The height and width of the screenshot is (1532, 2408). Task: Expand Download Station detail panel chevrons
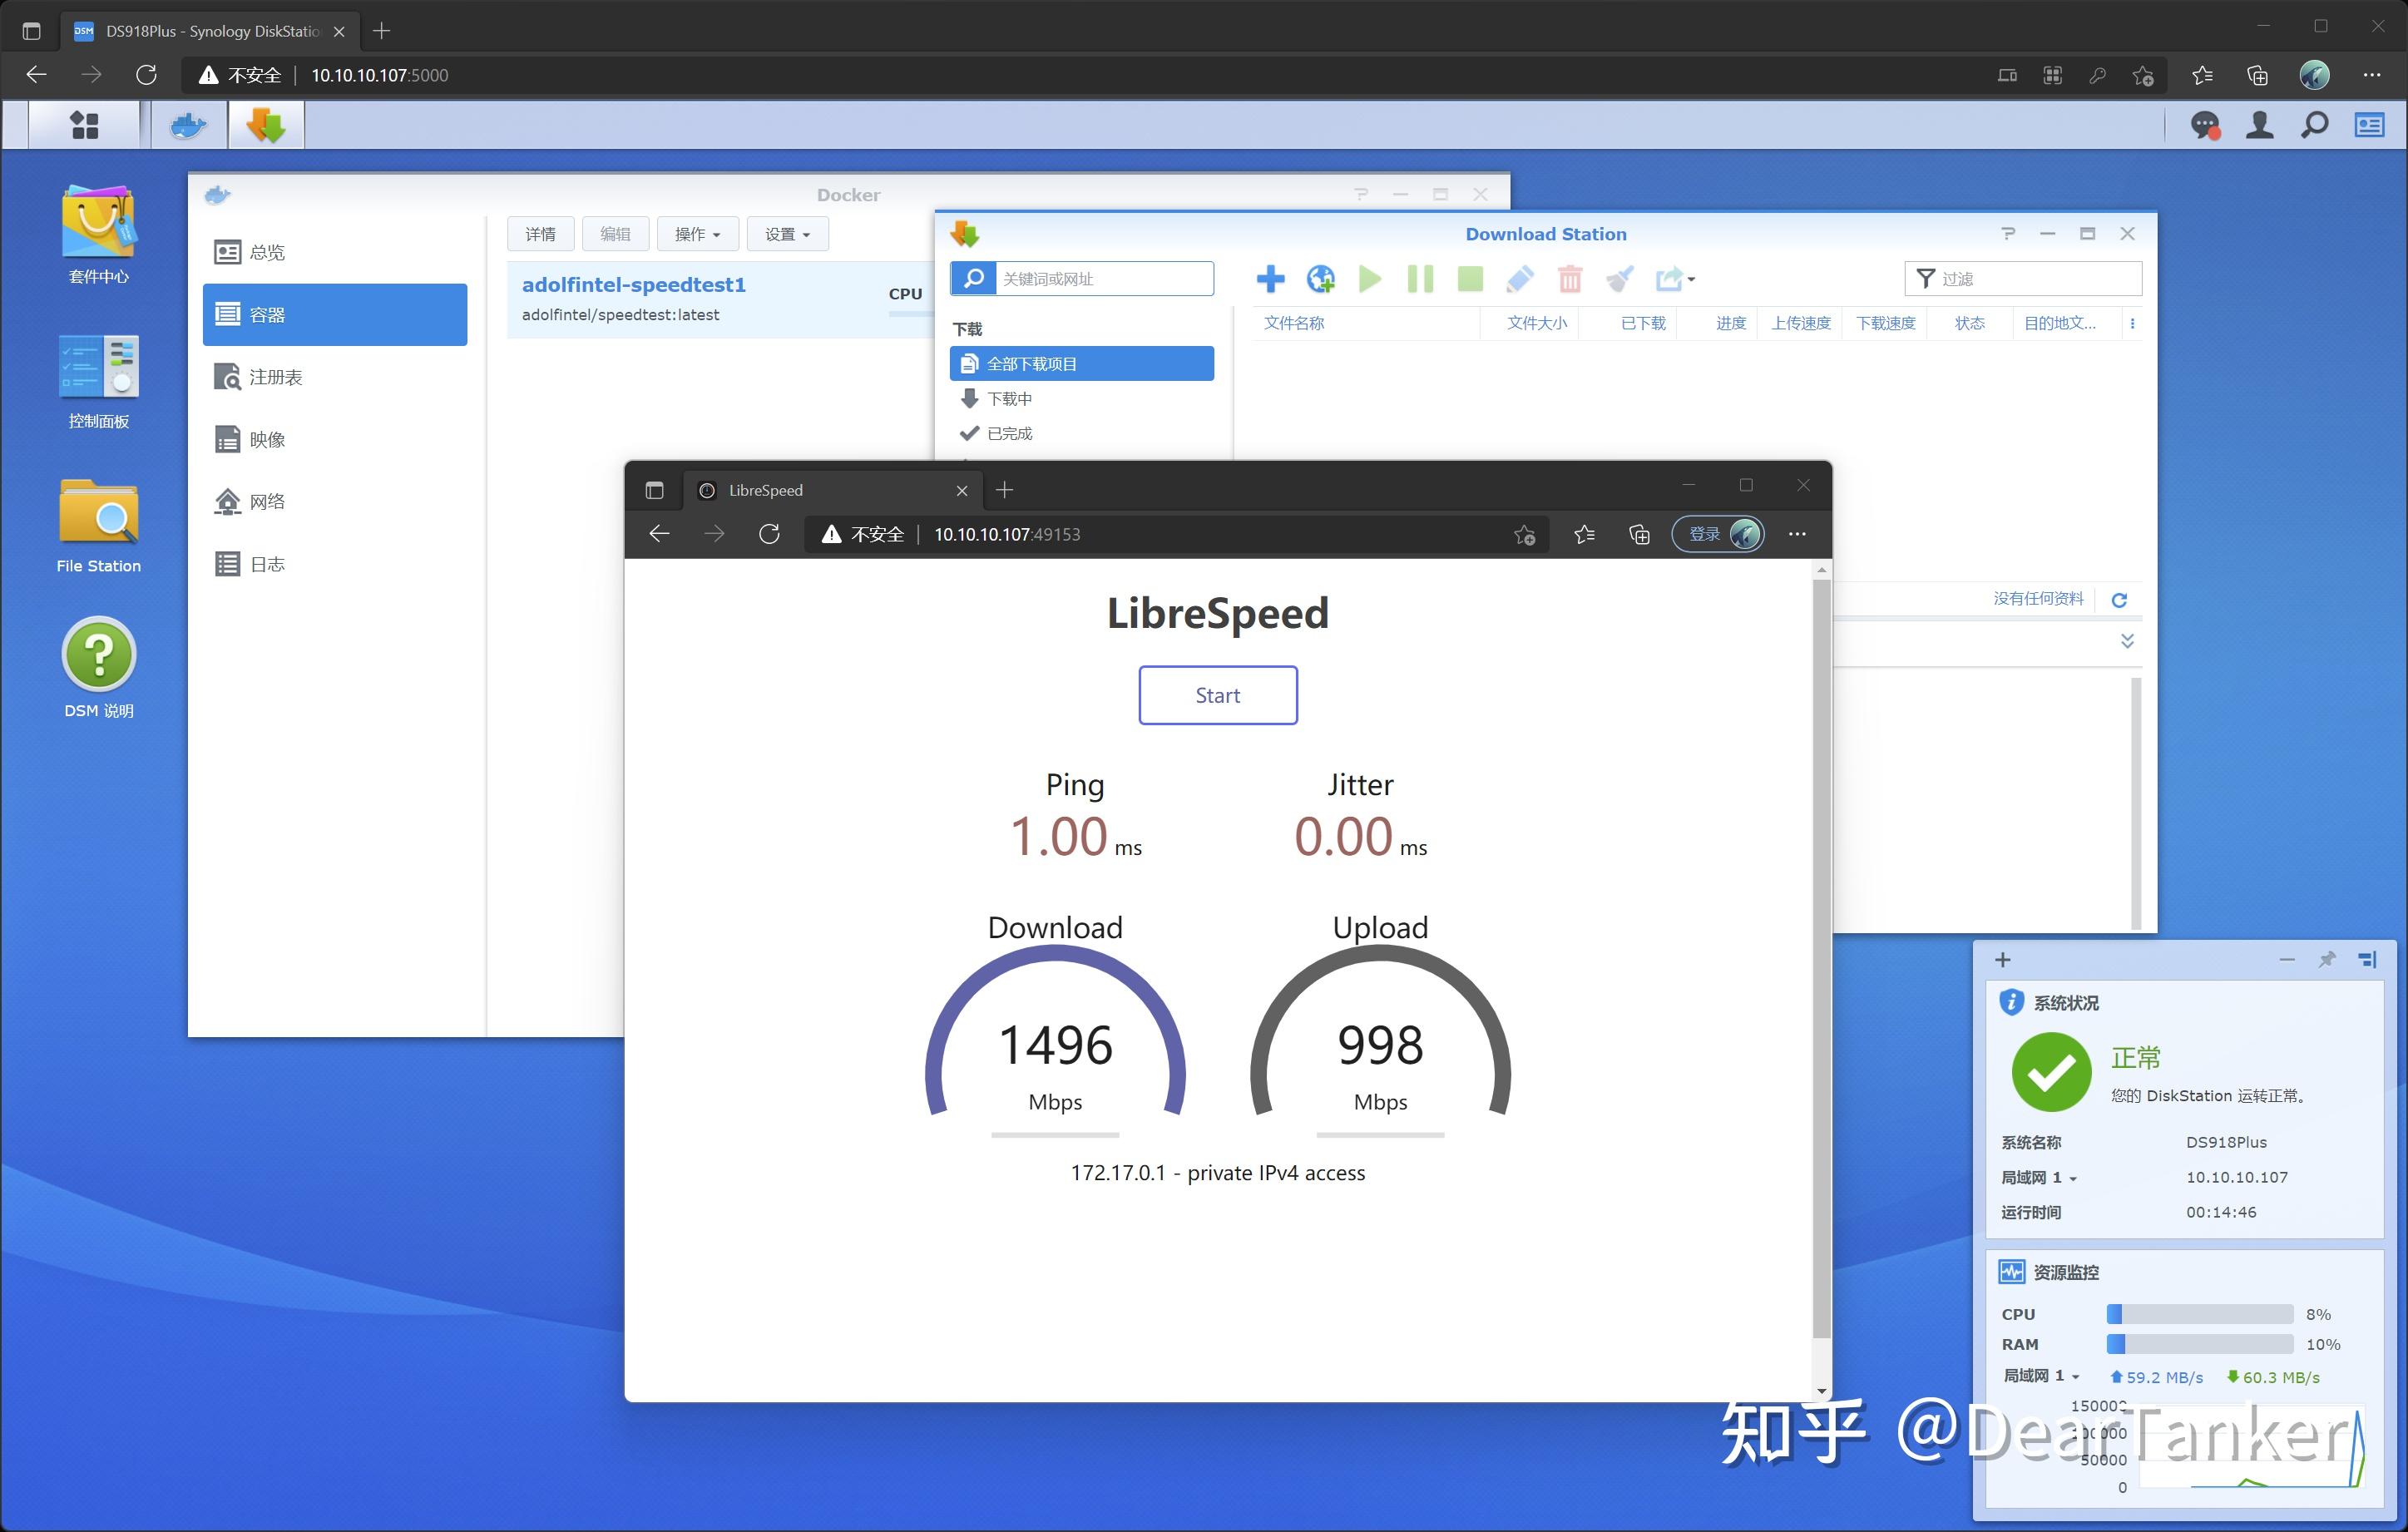(x=2127, y=641)
